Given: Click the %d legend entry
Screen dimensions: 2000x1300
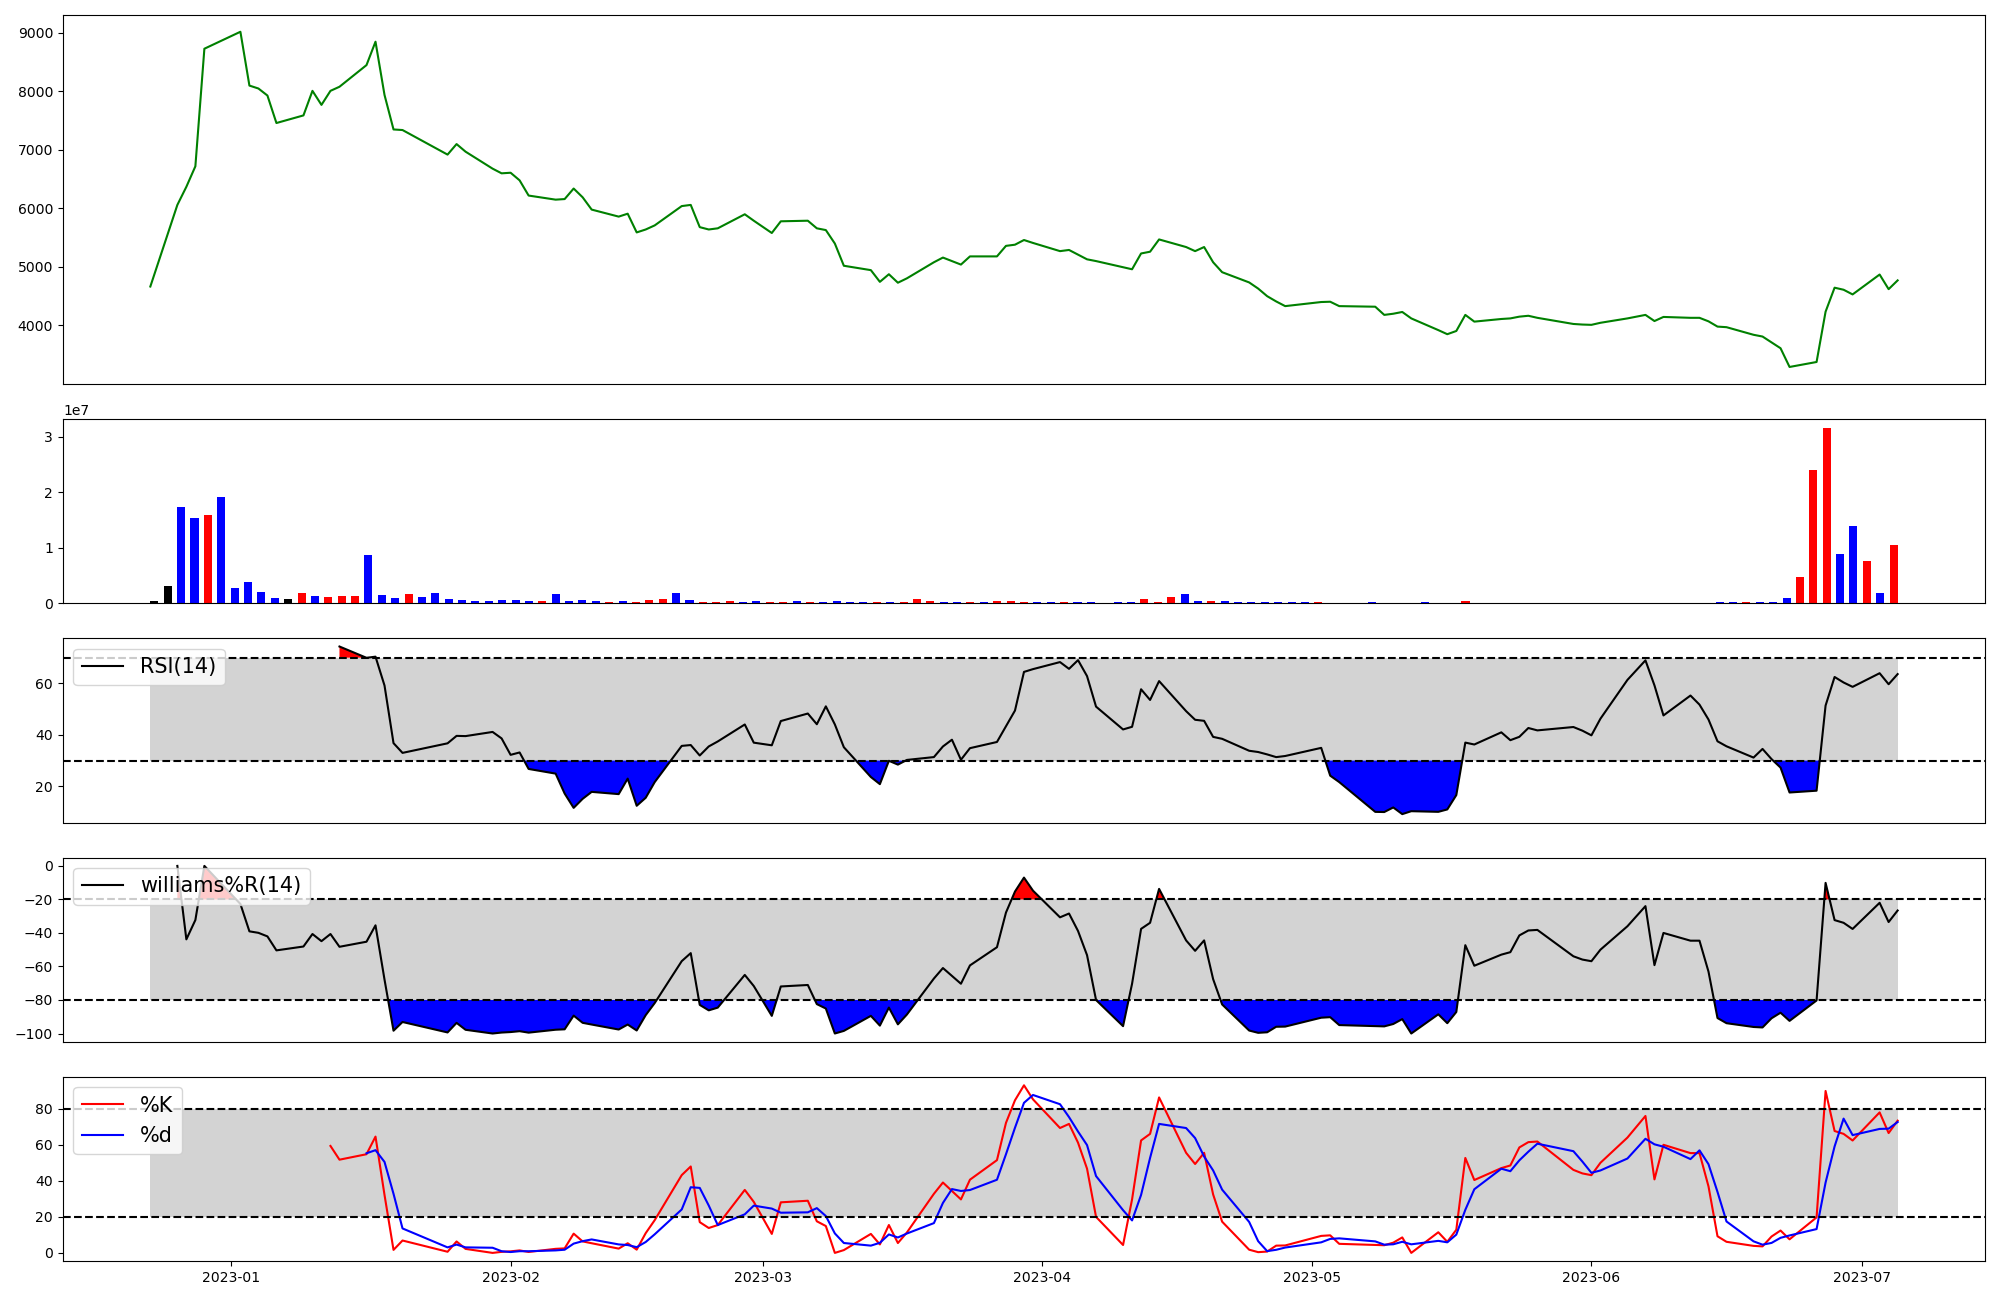Looking at the screenshot, I should coord(156,1135).
